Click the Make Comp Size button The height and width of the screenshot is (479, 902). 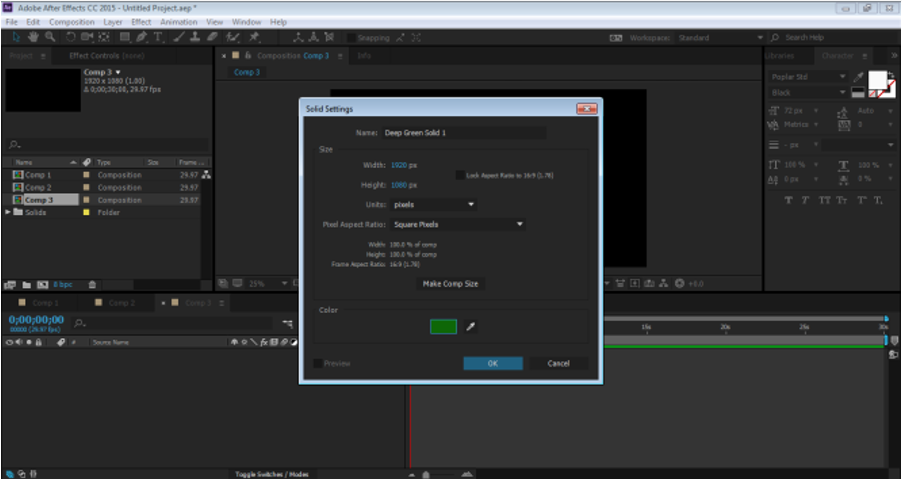pyautogui.click(x=450, y=284)
